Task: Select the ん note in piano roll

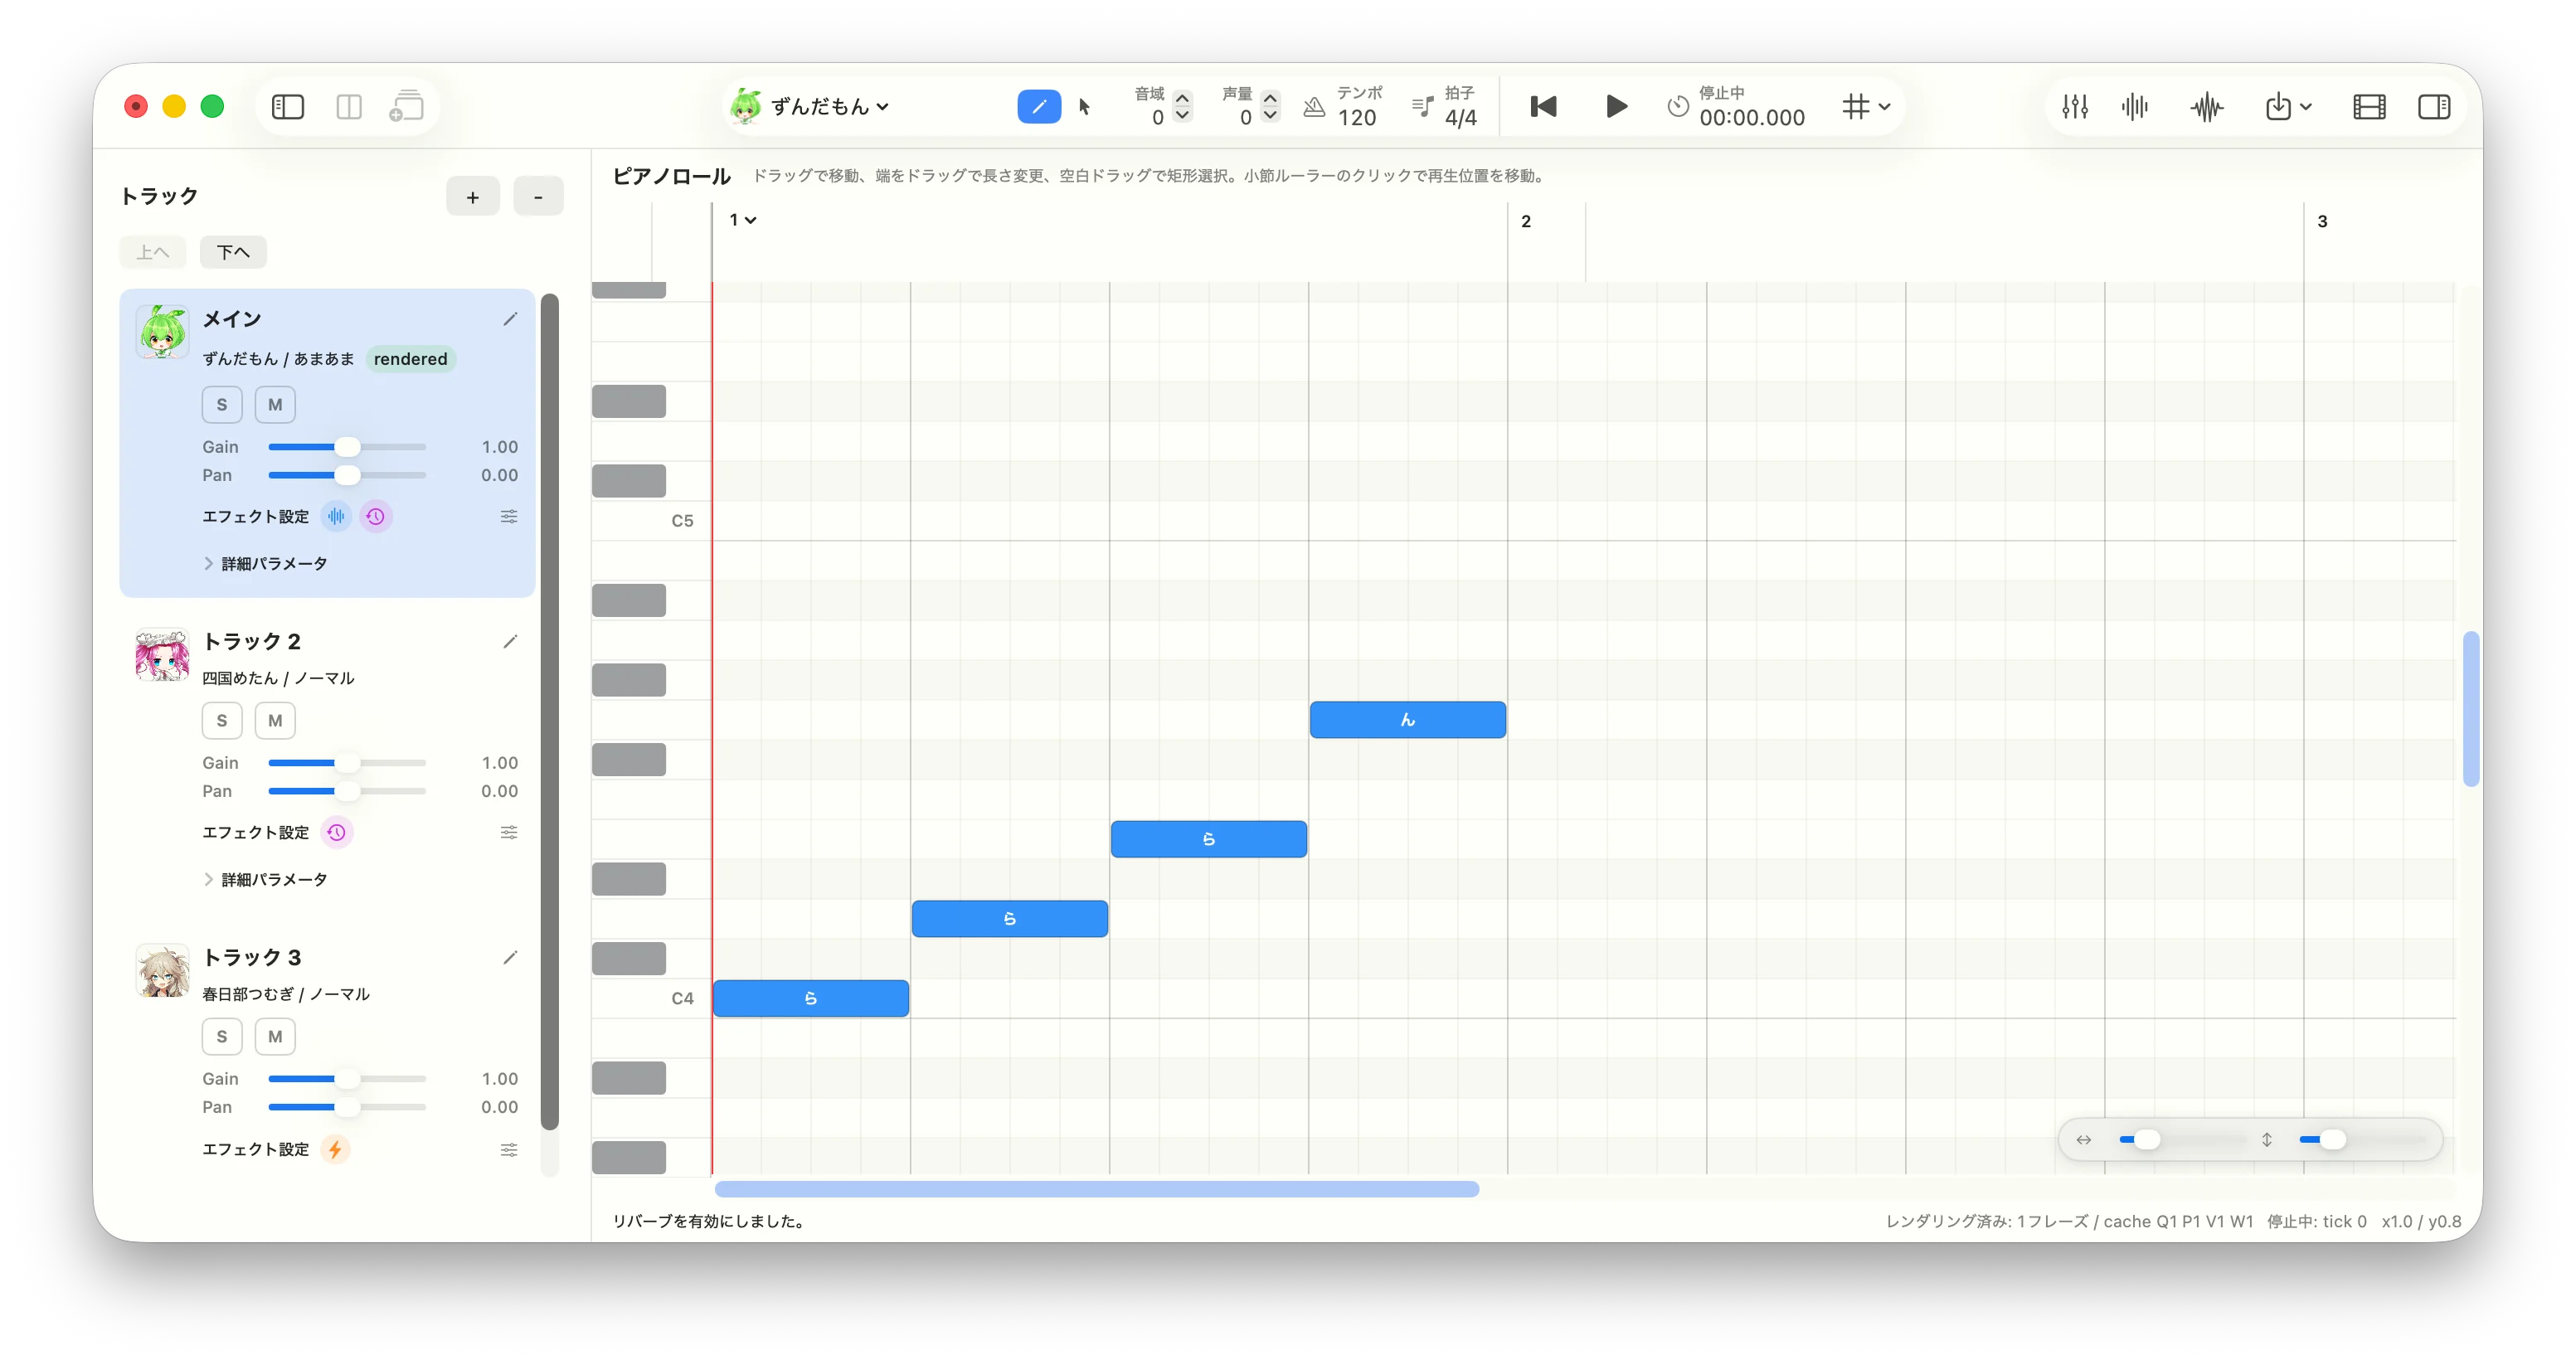Action: (x=1407, y=719)
